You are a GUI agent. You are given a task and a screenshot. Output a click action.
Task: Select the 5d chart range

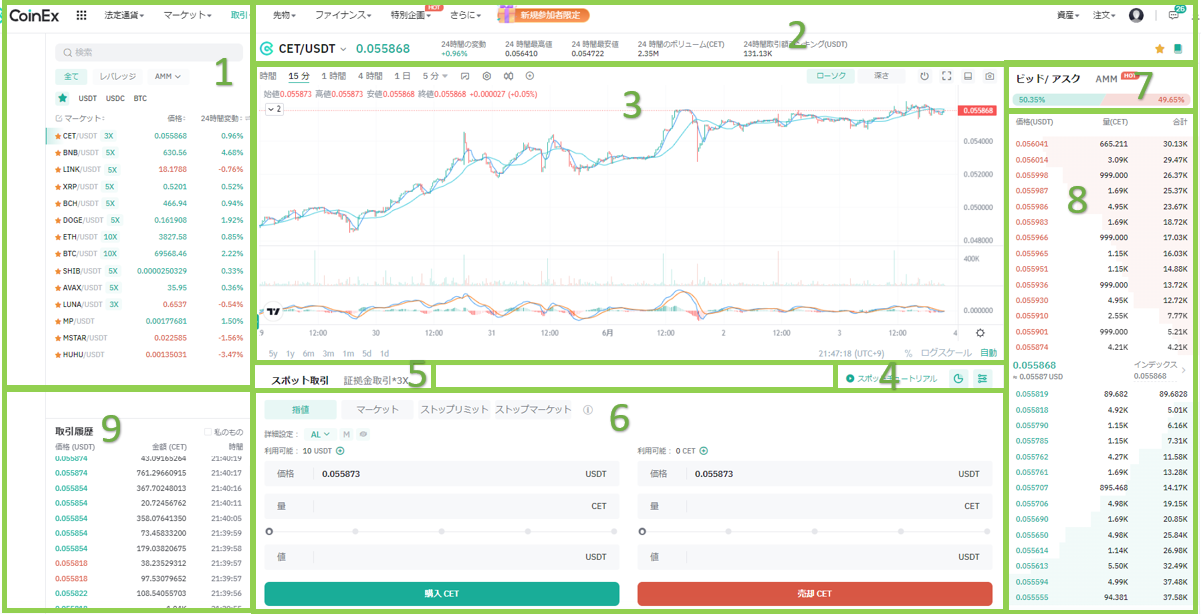point(367,353)
